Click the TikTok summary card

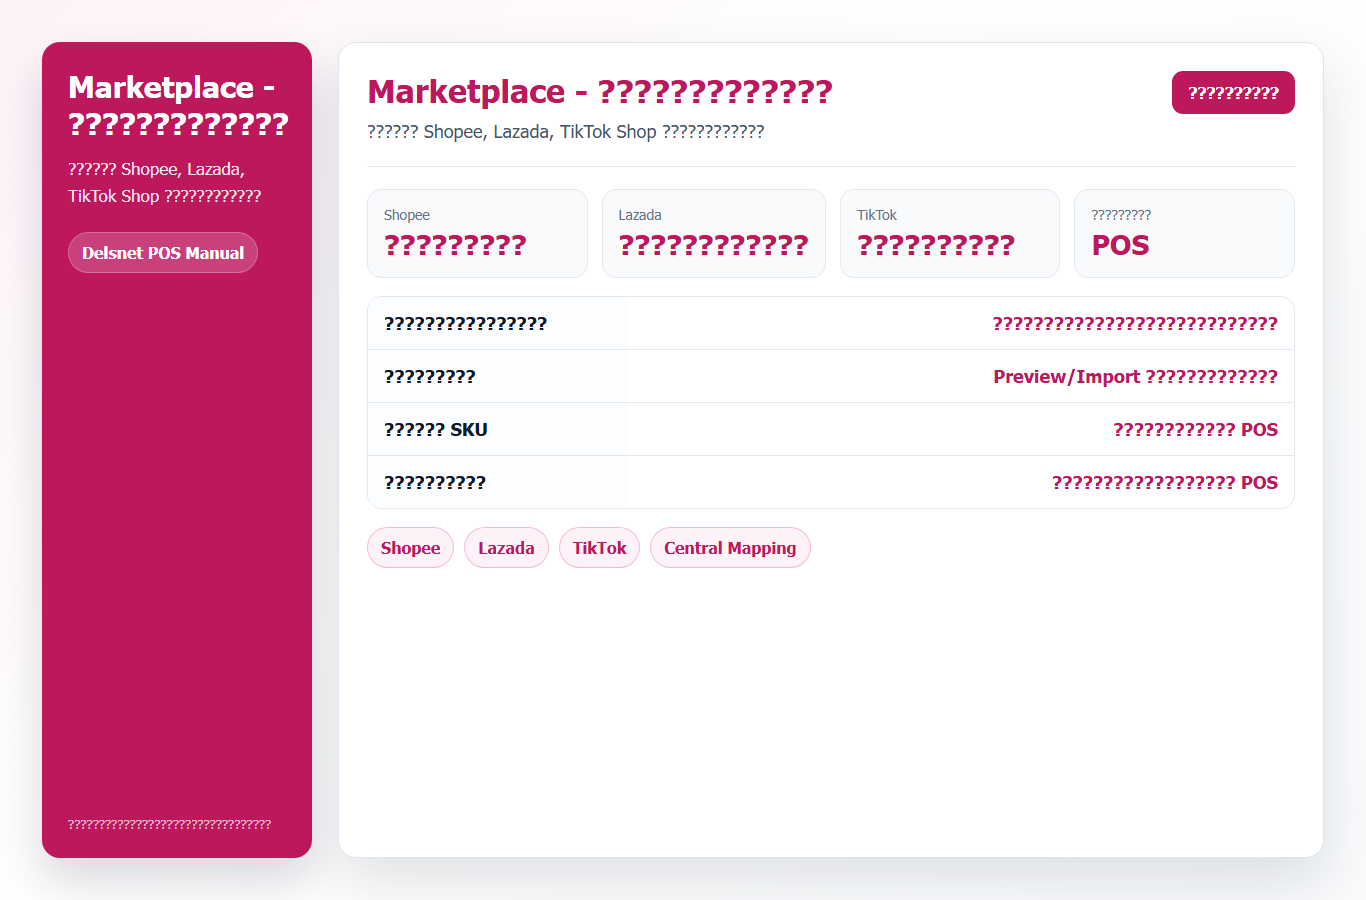click(950, 233)
